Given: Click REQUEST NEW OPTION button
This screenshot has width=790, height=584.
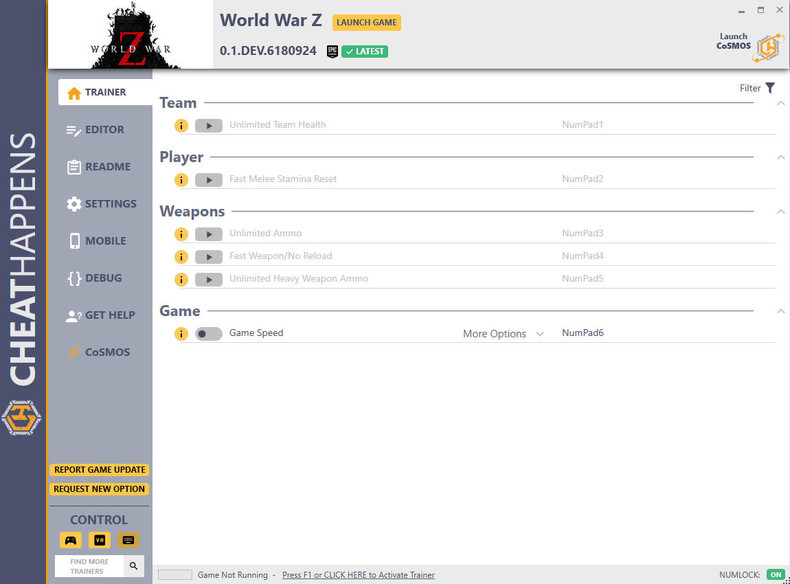Looking at the screenshot, I should pyautogui.click(x=99, y=489).
